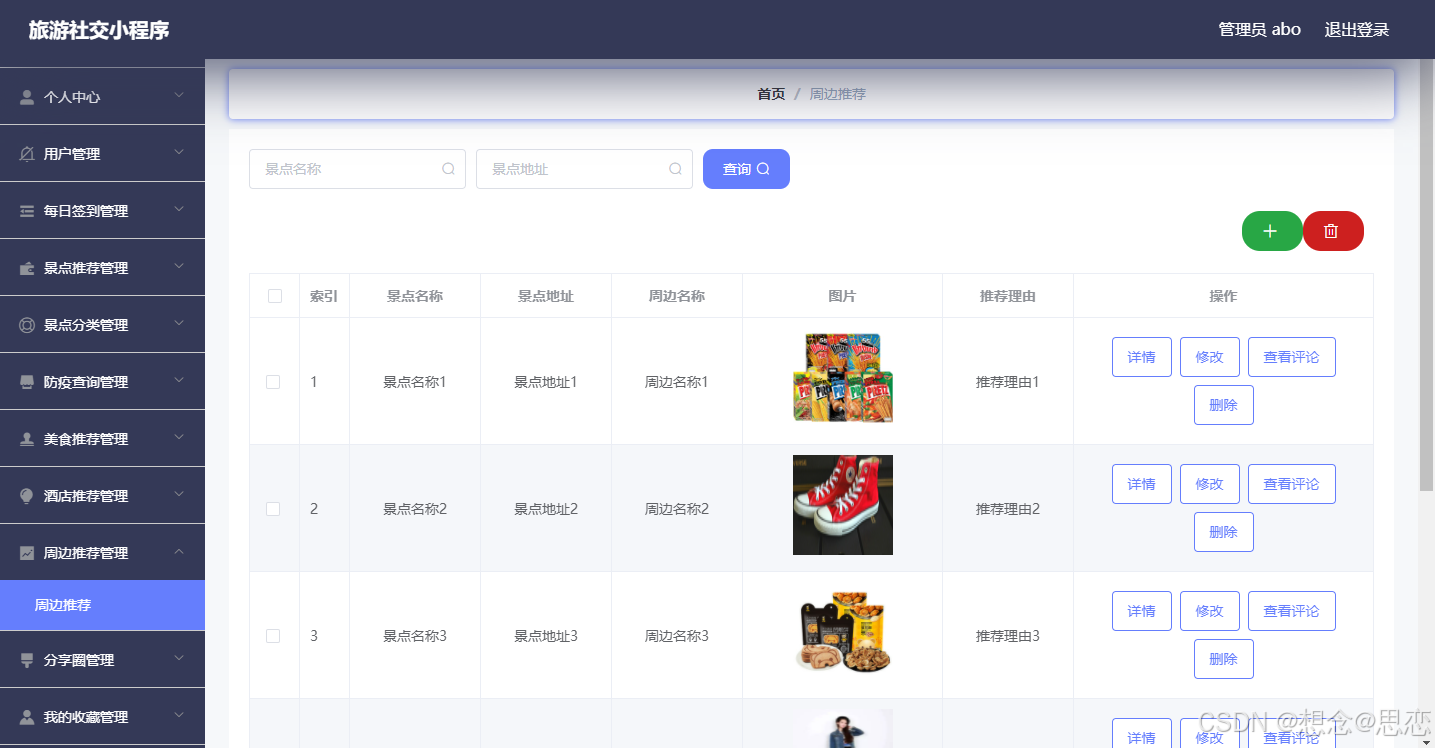
Task: Click the icon beside 分享圈管理
Action: click(27, 660)
